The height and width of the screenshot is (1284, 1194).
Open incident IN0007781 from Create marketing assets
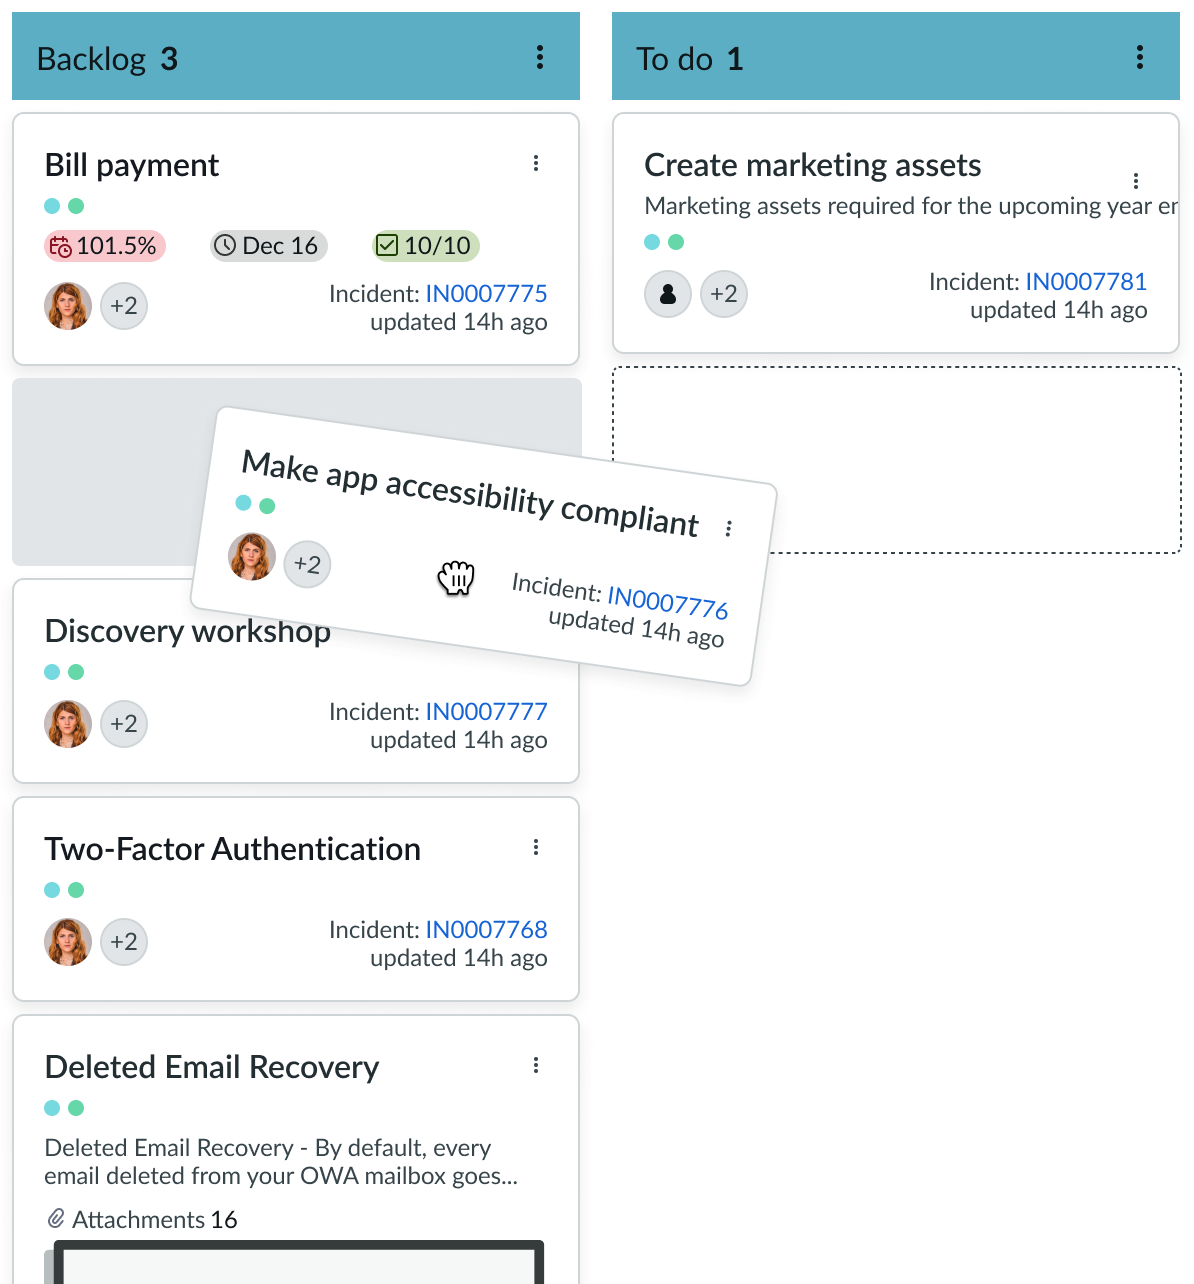point(1086,282)
